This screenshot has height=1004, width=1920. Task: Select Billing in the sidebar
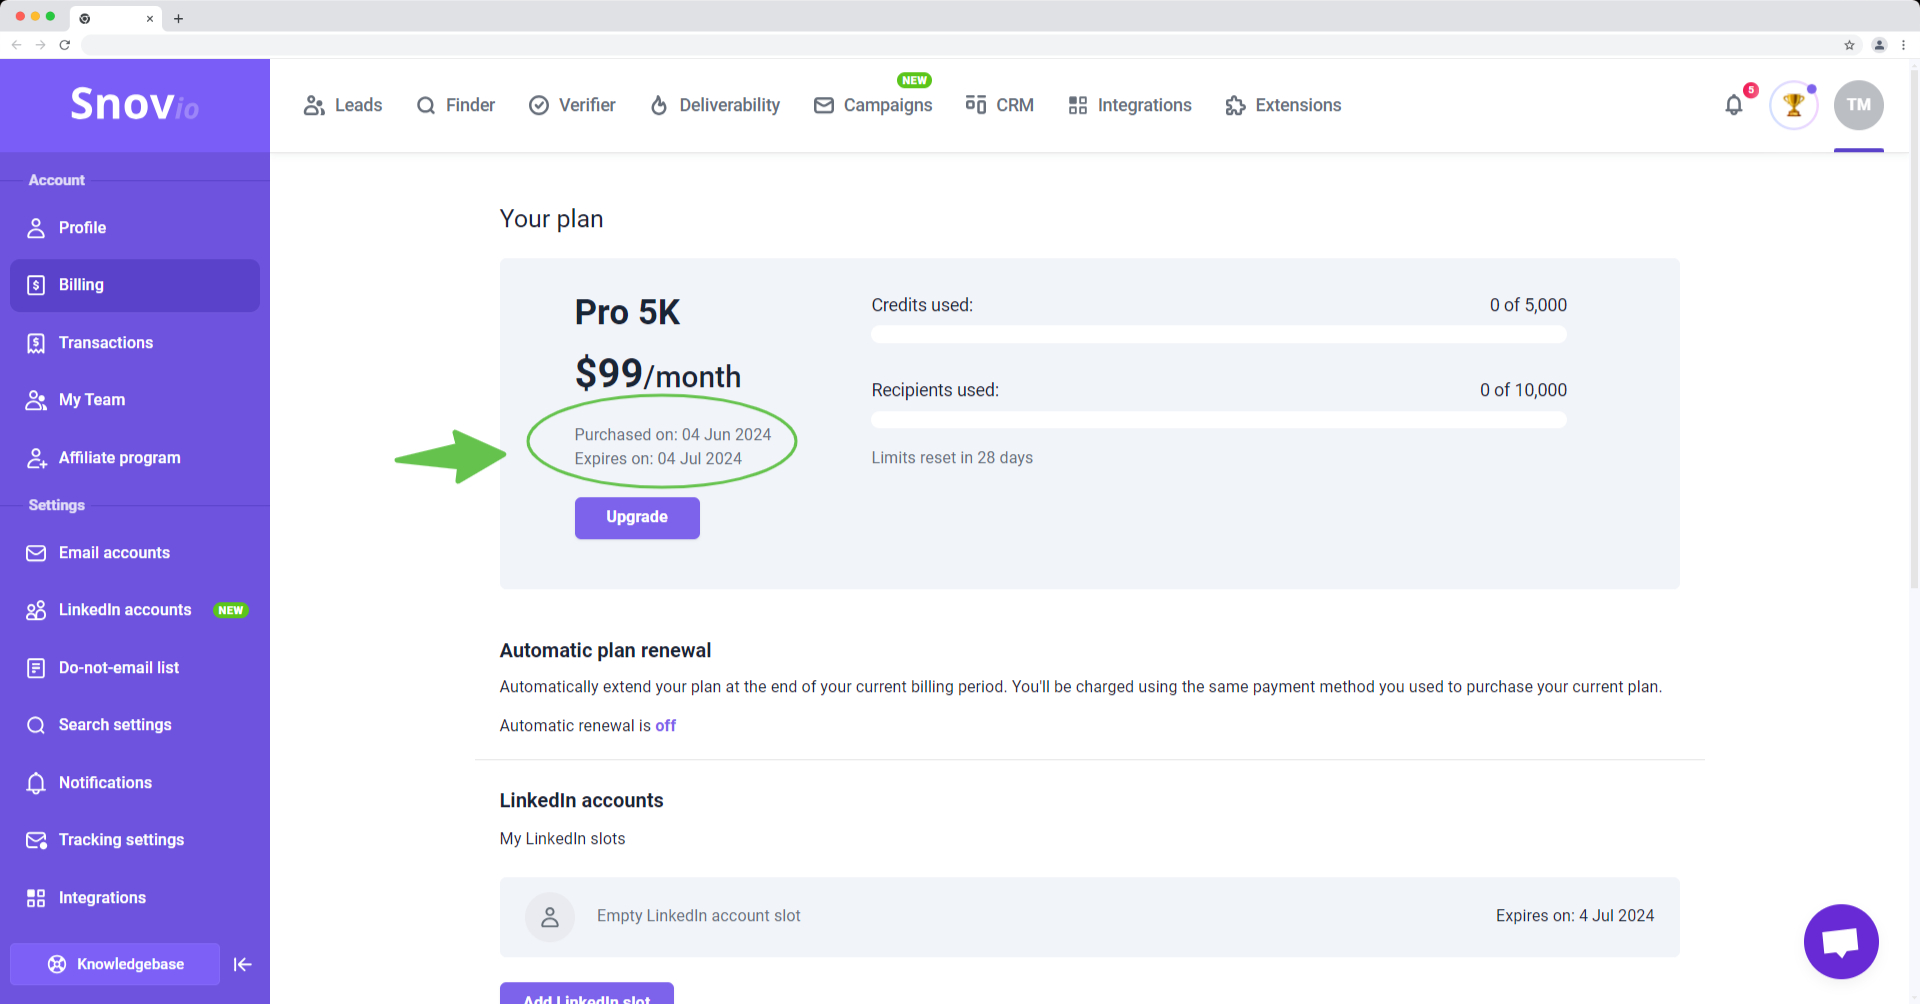(135, 285)
